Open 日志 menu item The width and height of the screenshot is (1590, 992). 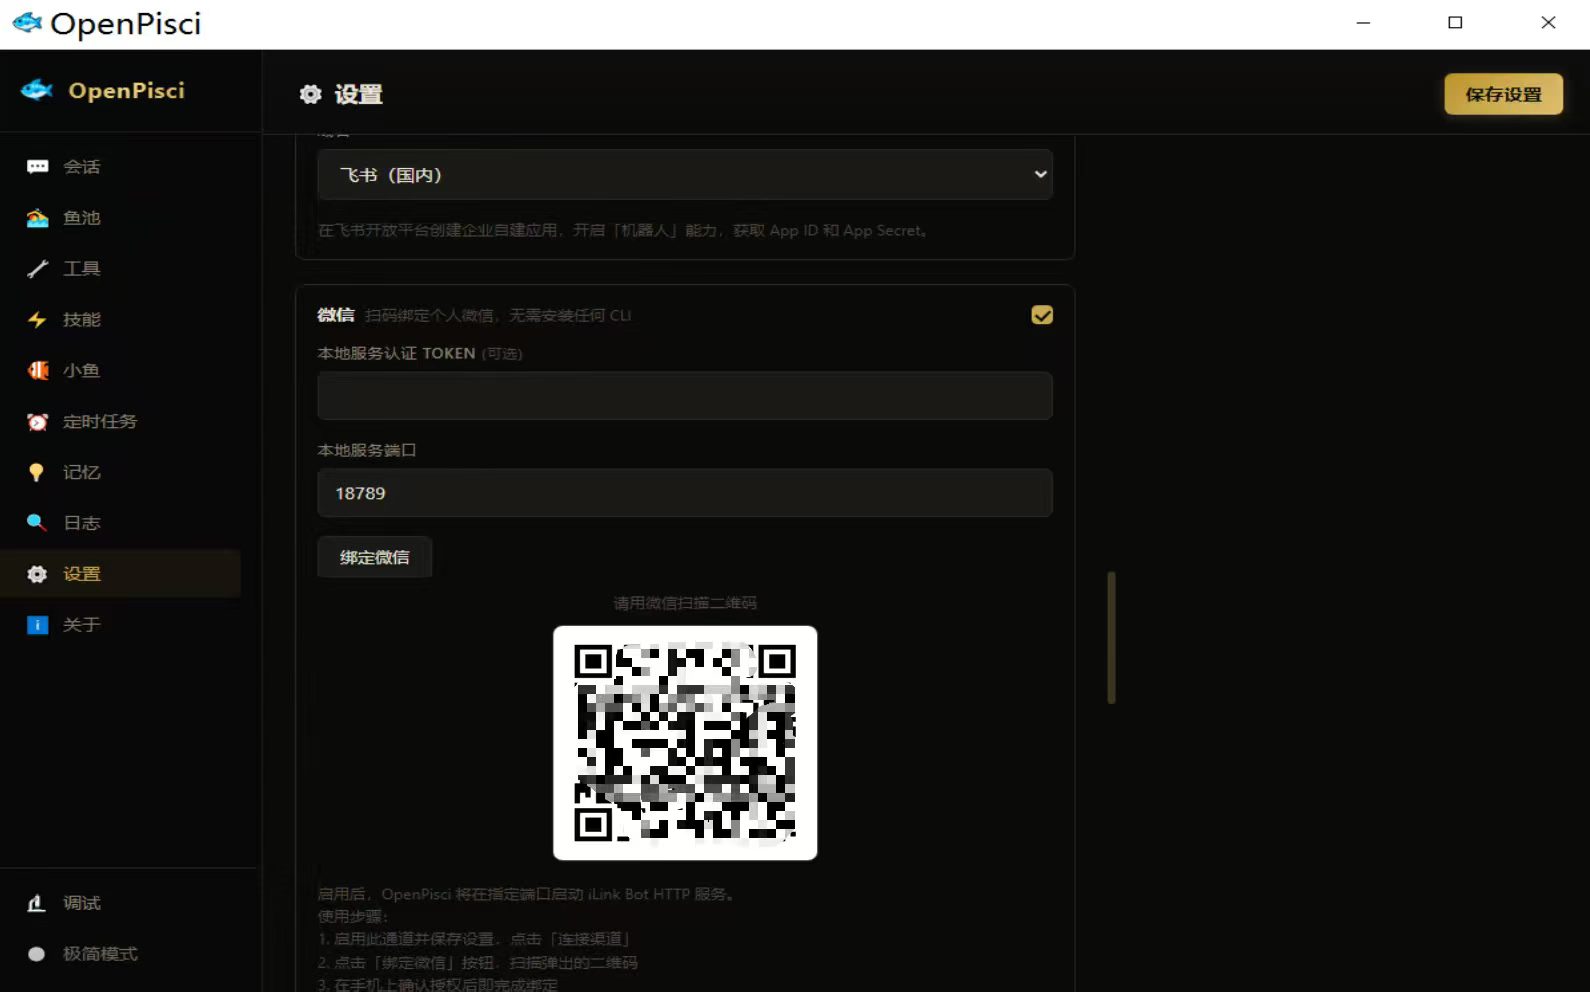120,523
